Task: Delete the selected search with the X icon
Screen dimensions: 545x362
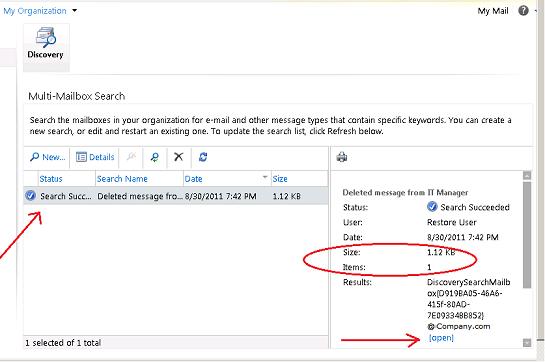Action: coord(178,157)
